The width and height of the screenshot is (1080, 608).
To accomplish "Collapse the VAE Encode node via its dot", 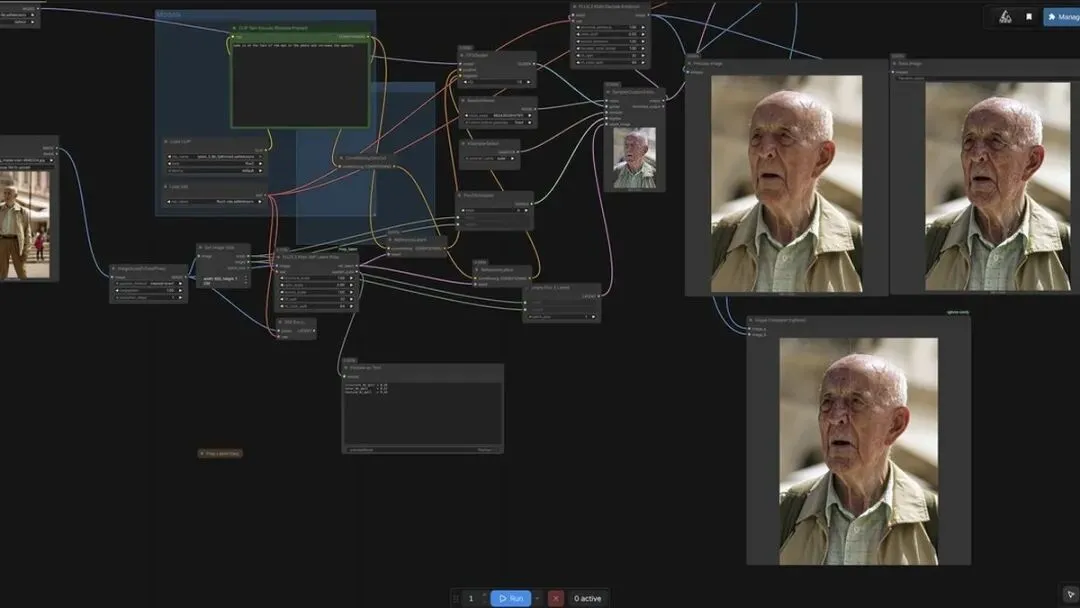I will [x=280, y=322].
